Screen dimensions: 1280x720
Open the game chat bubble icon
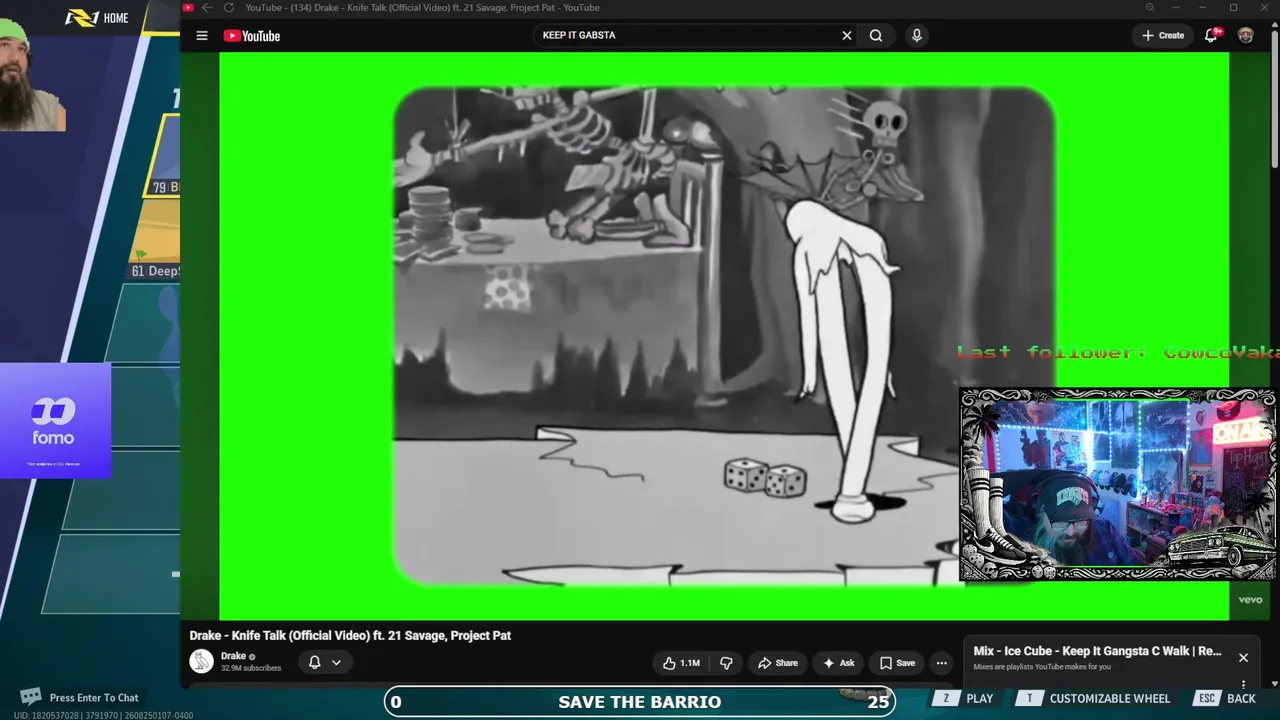click(x=31, y=697)
